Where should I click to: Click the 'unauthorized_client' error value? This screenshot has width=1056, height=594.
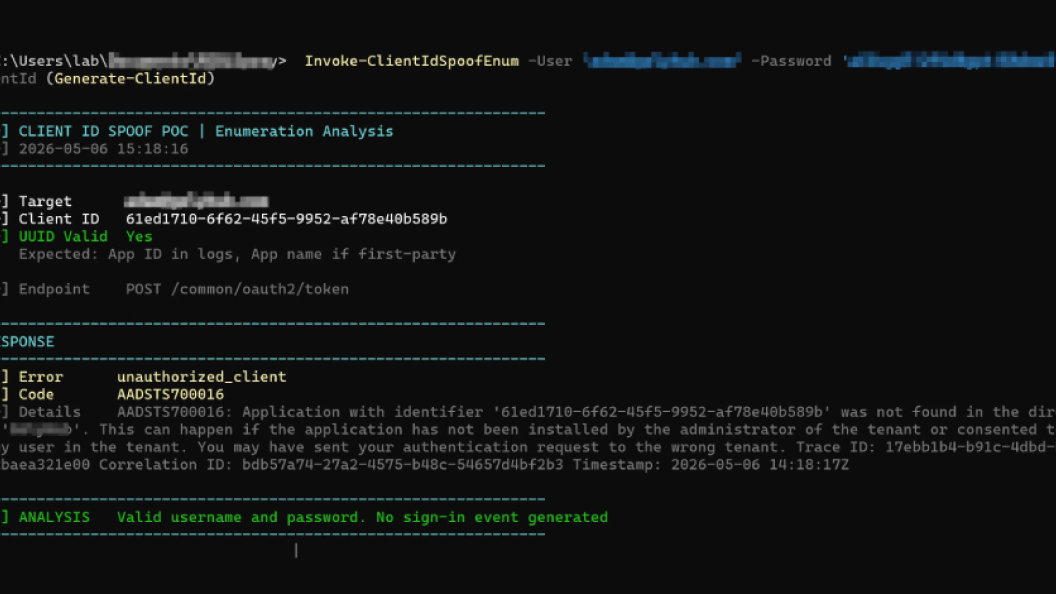point(201,376)
